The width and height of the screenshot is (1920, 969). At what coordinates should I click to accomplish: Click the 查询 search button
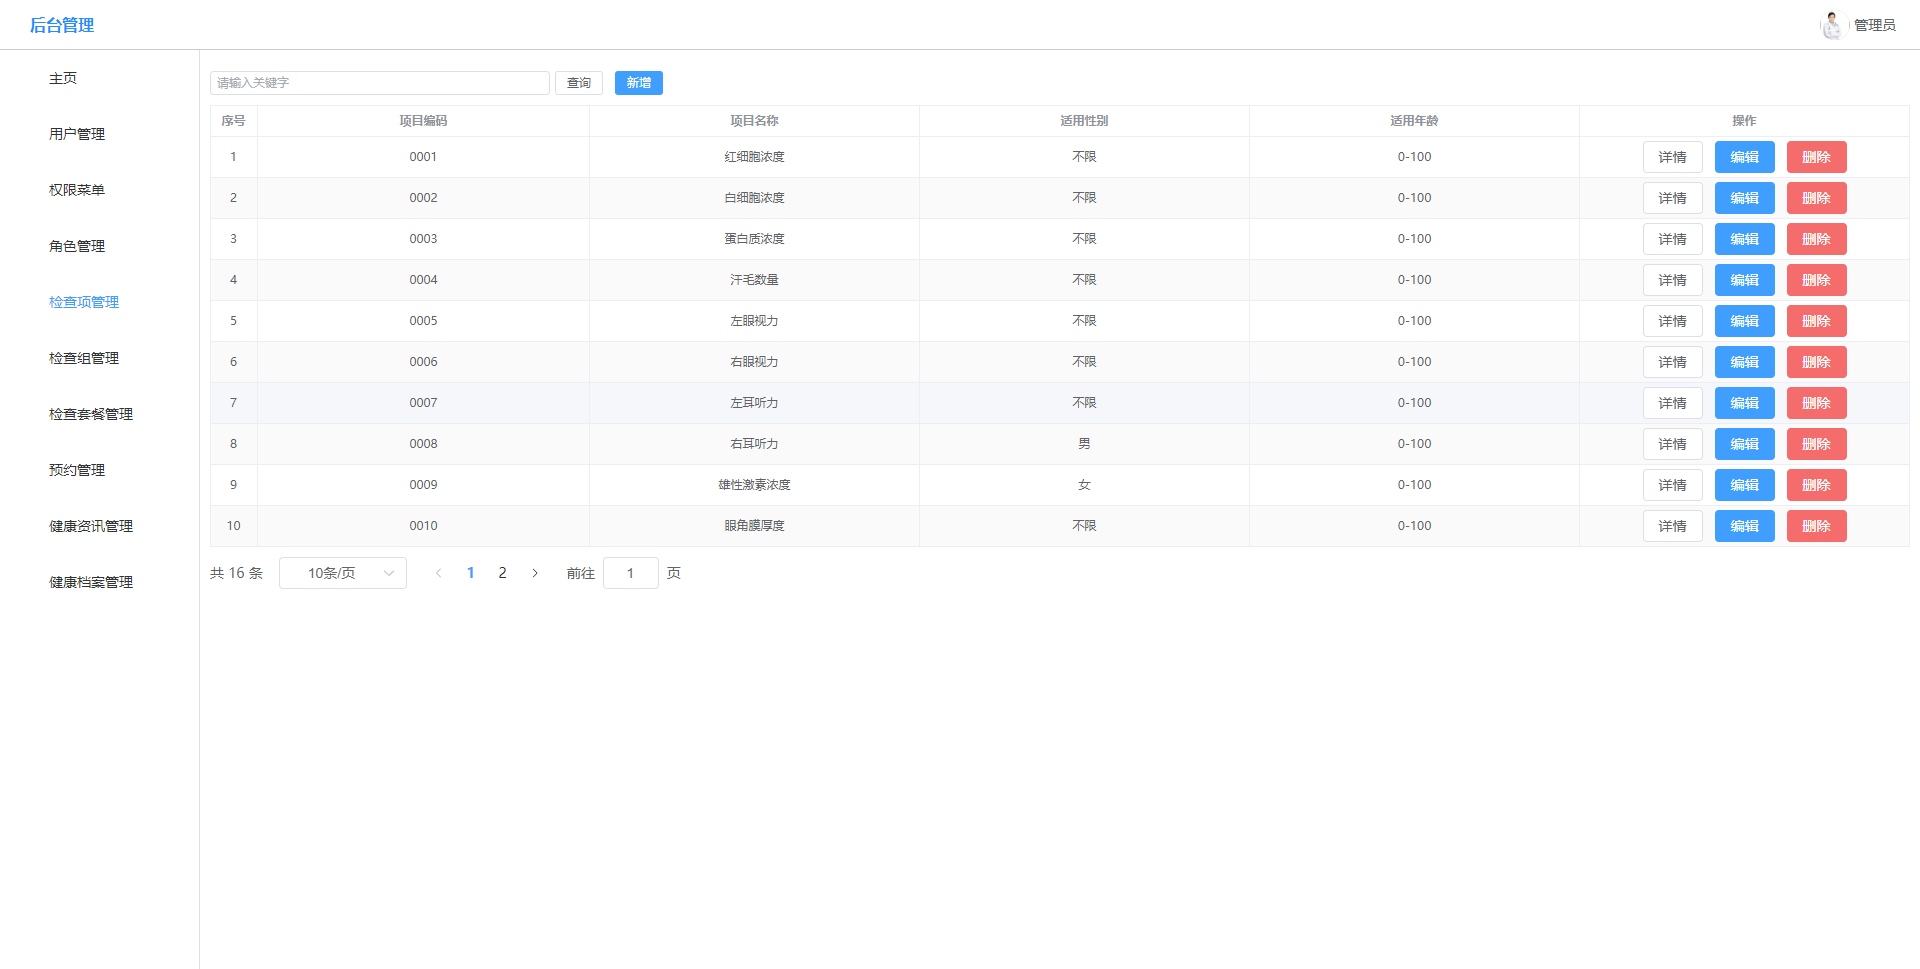(x=578, y=83)
